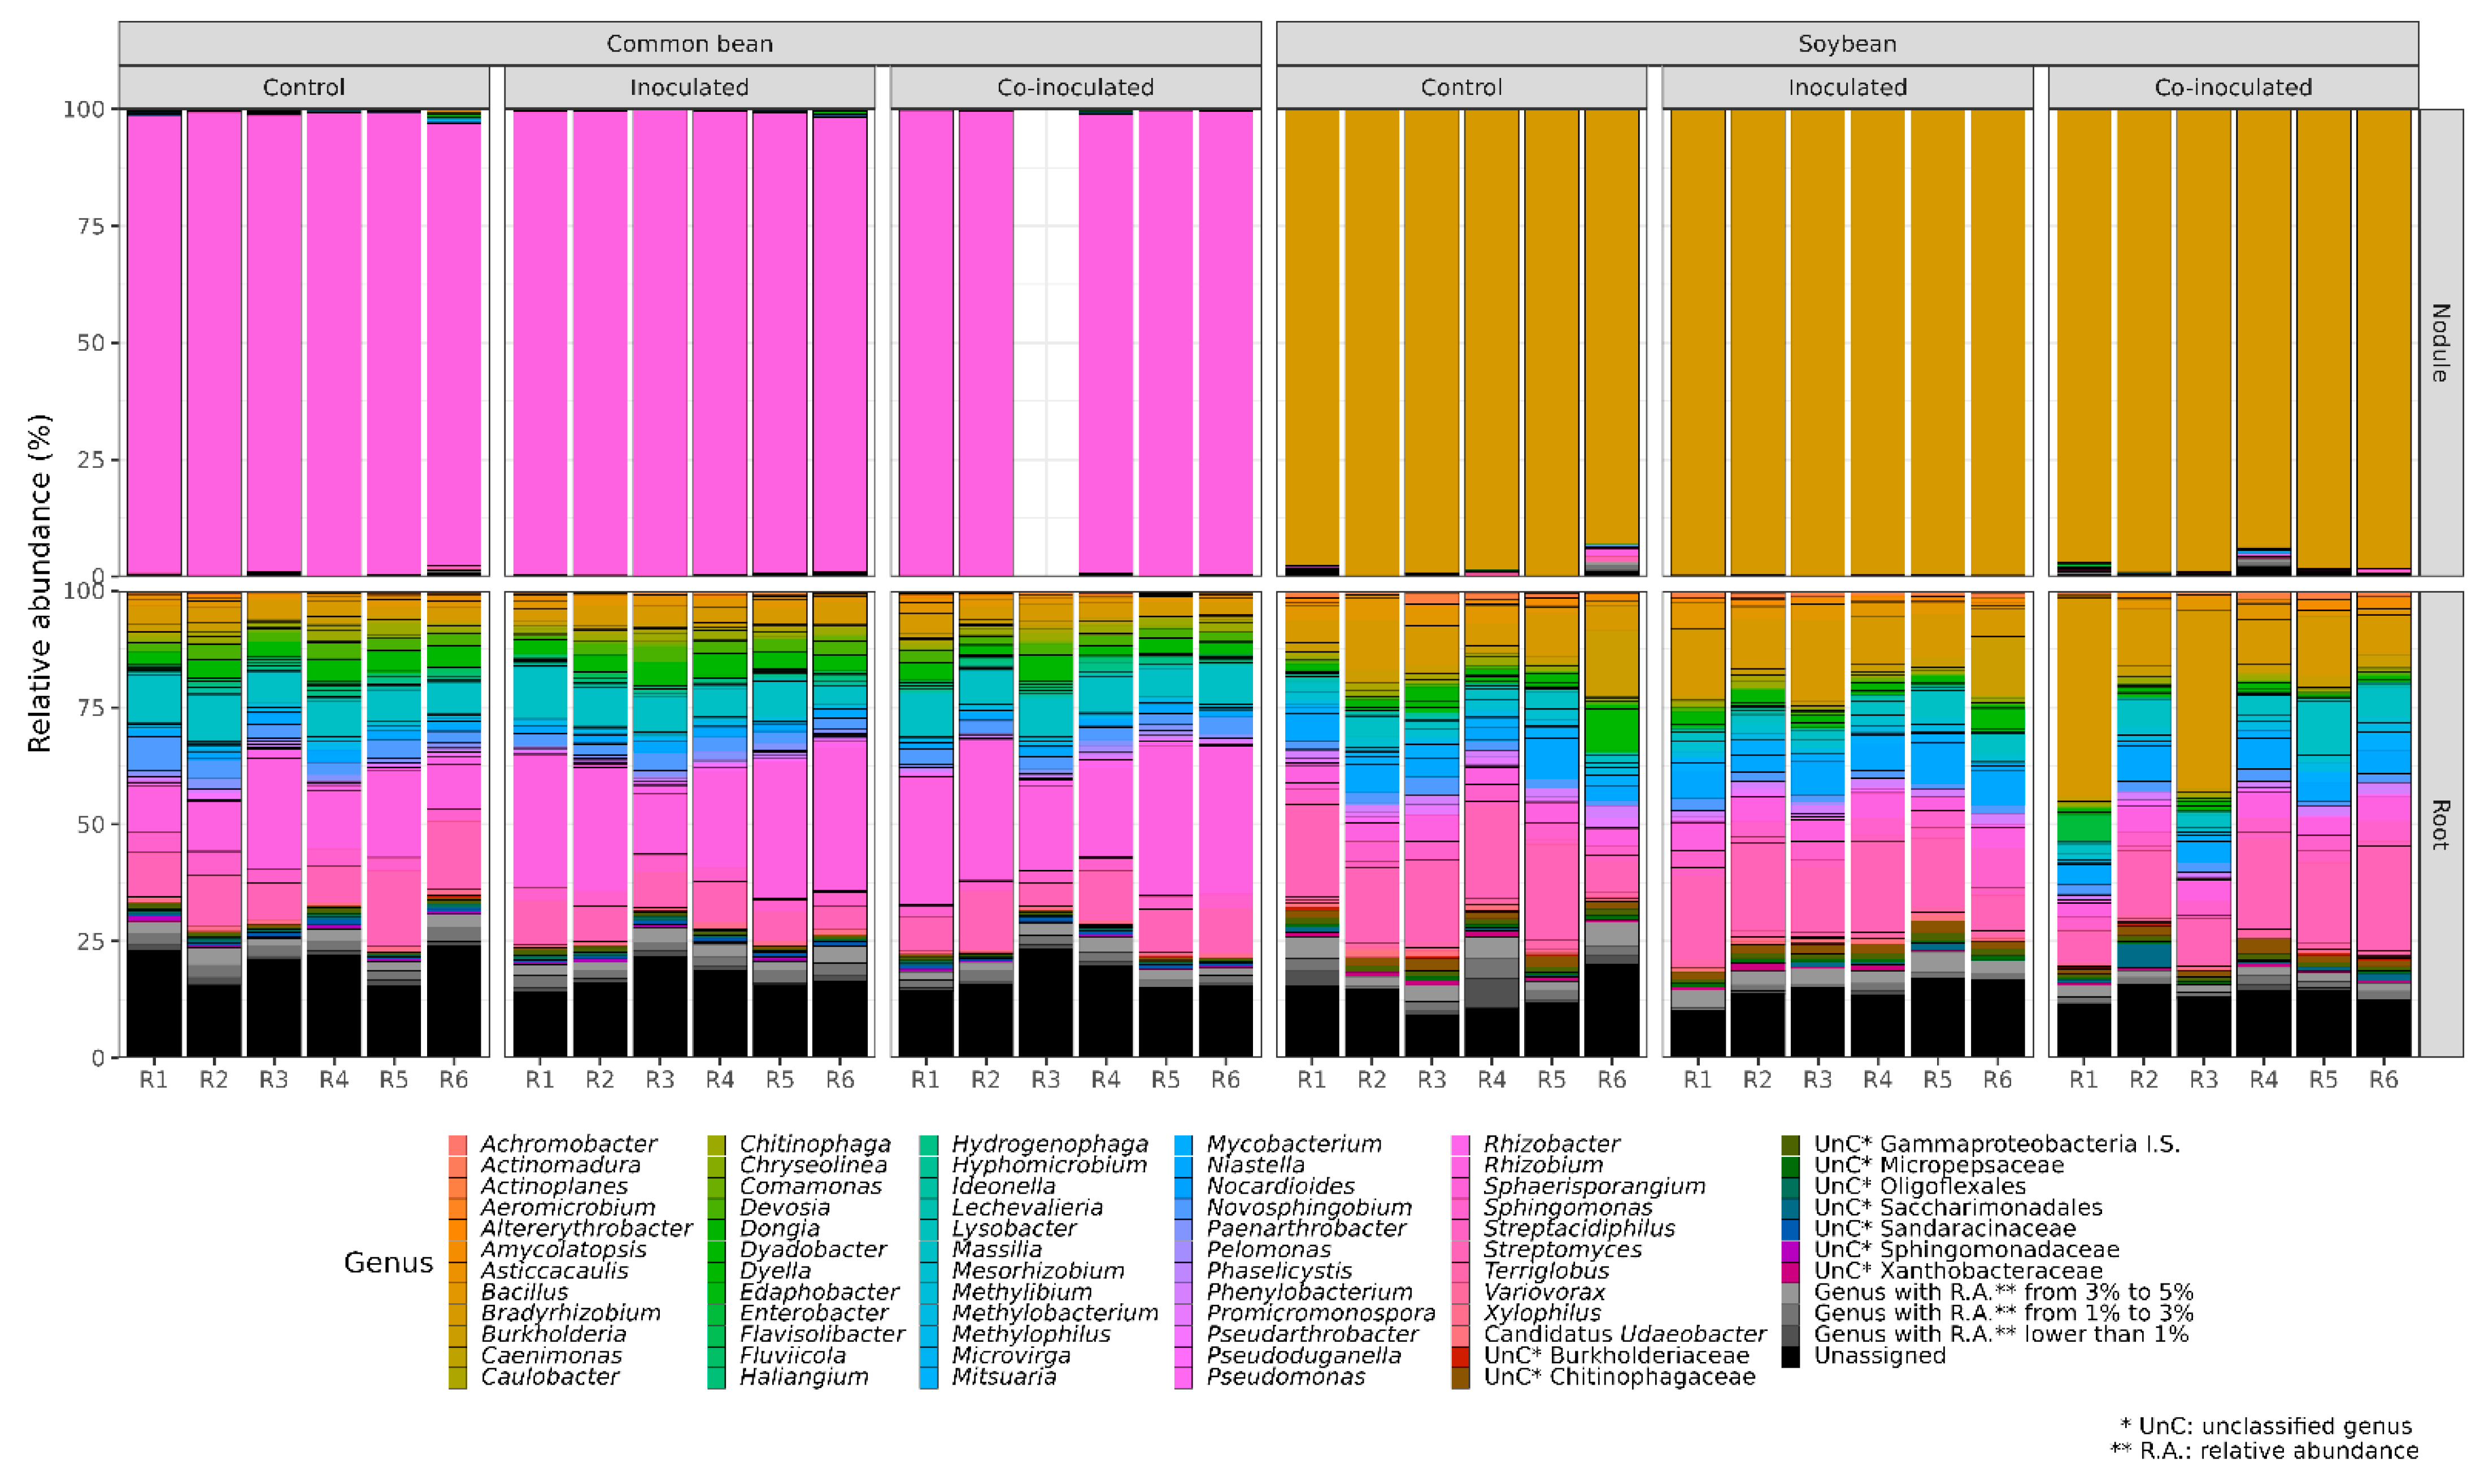The image size is (2480, 1484).
Task: Click the Co-inoculated header under Common bean
Action: tap(1075, 88)
